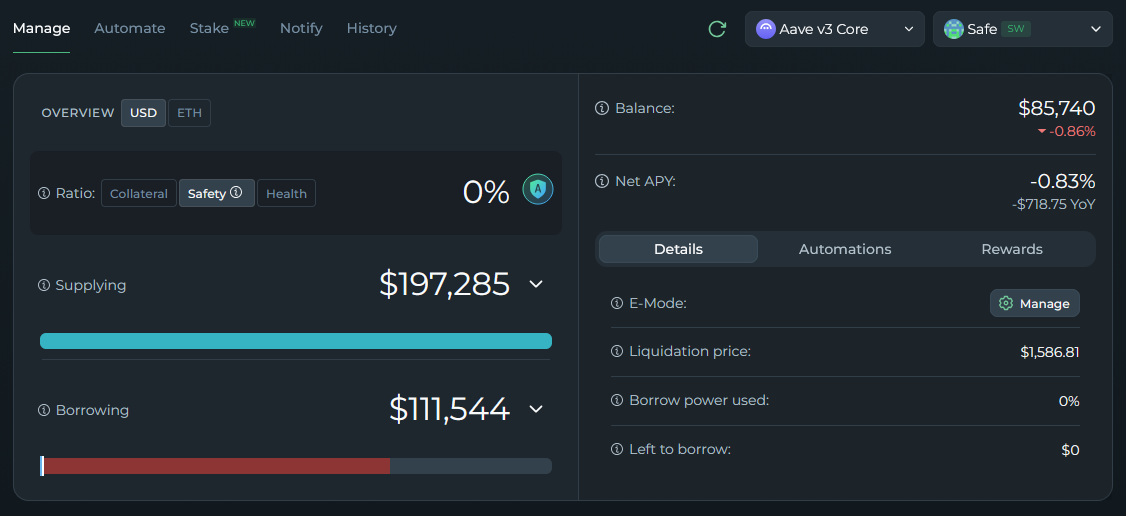
Task: Click the info icon next to Left to borrow
Action: click(x=617, y=449)
